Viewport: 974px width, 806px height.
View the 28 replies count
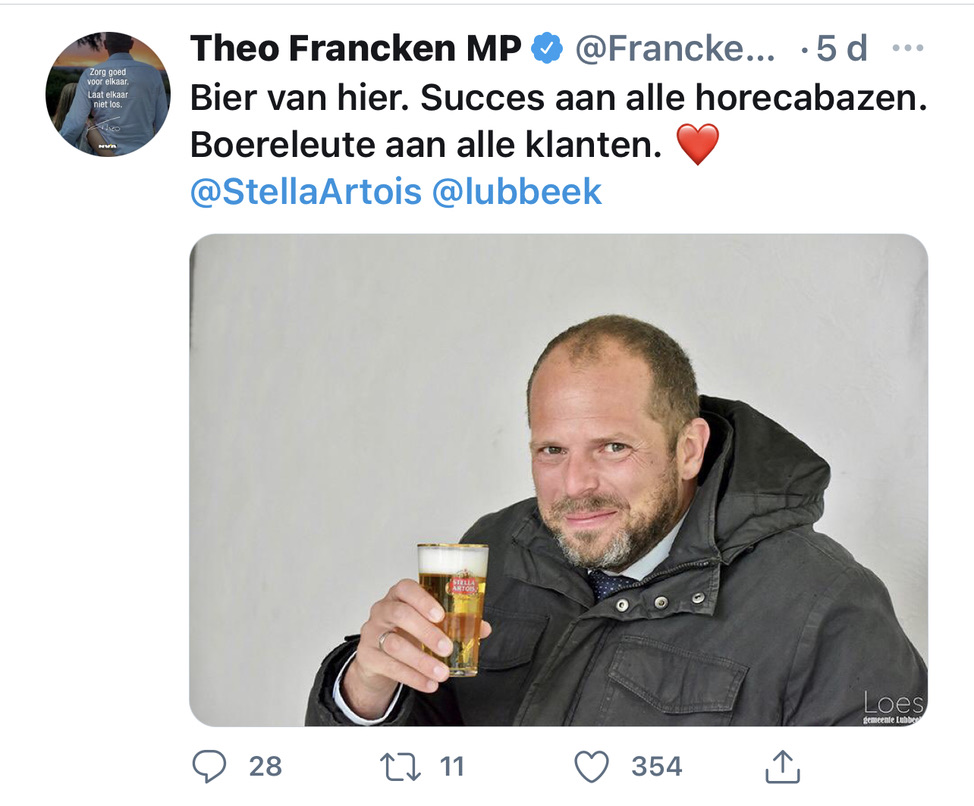click(x=265, y=767)
